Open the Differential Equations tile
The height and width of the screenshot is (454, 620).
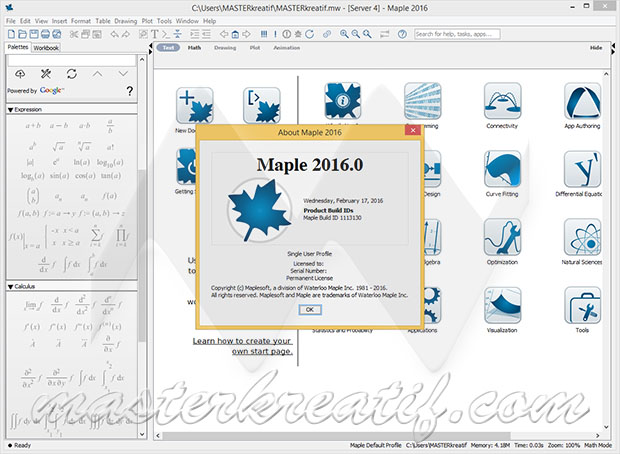pos(582,169)
